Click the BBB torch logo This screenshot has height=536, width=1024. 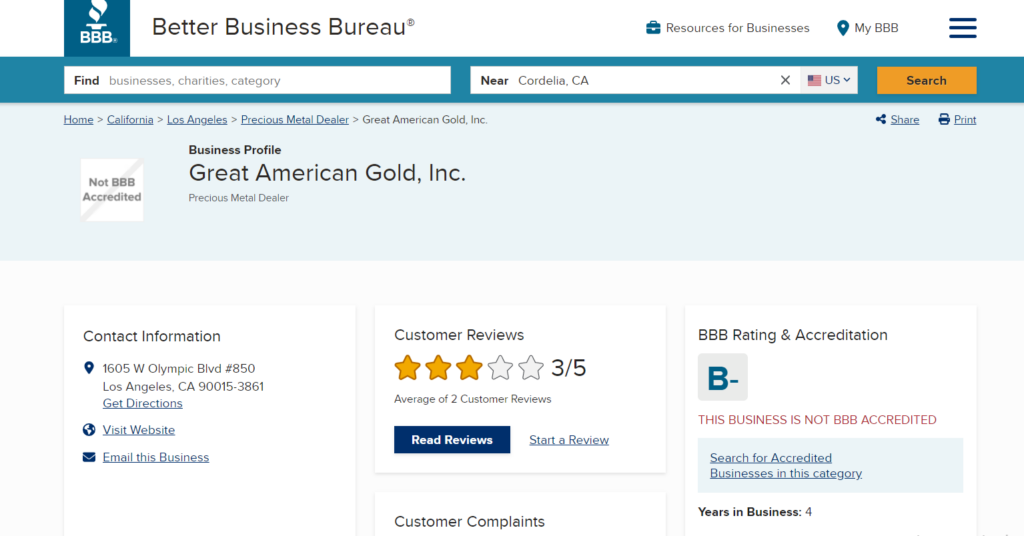click(x=97, y=27)
